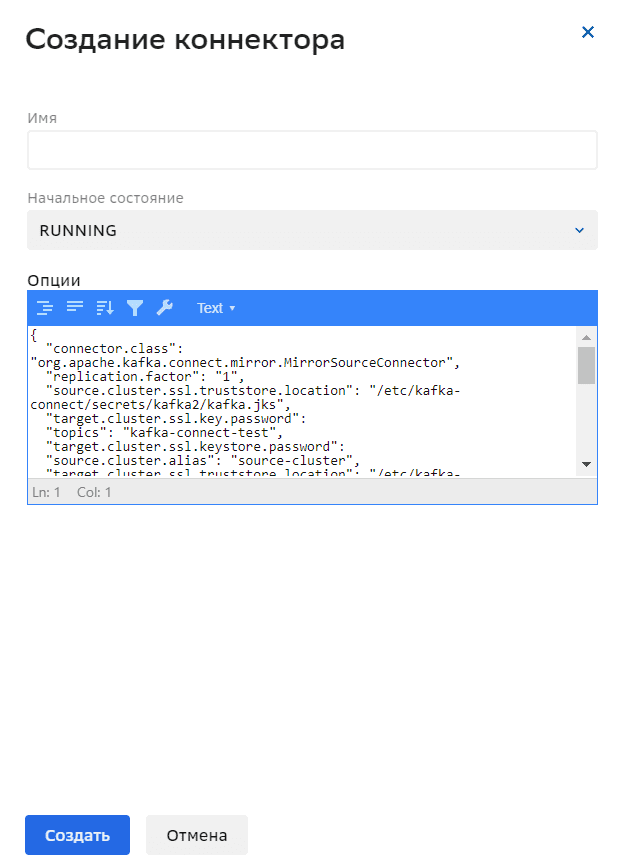This screenshot has height=866, width=622.
Task: Click the "connector.class" line in editor
Action: click(x=110, y=348)
